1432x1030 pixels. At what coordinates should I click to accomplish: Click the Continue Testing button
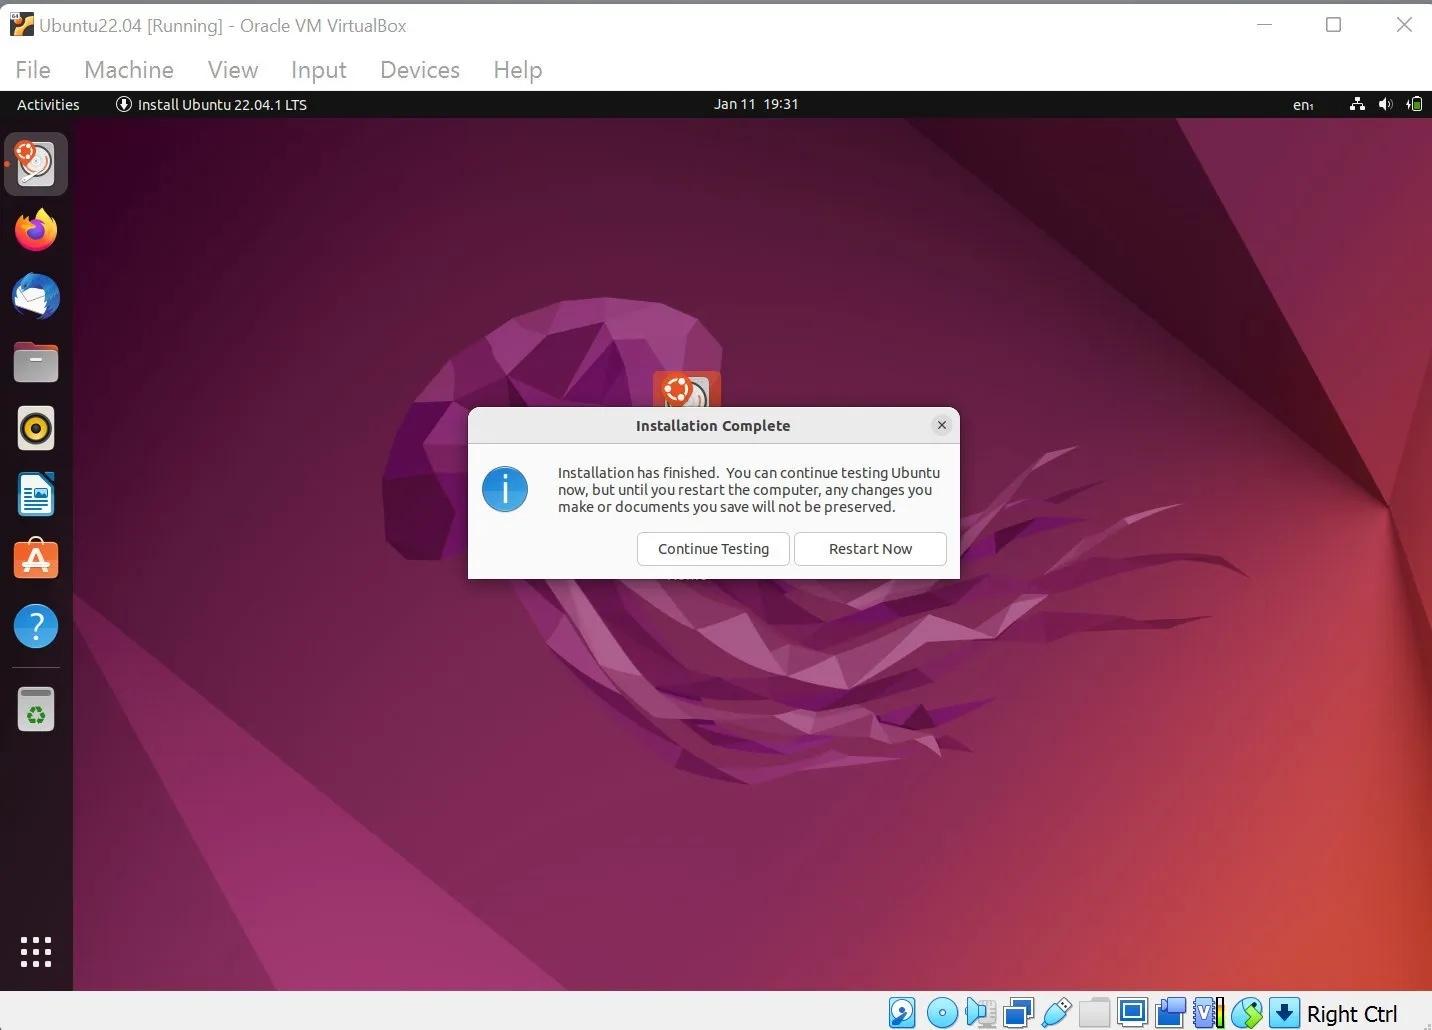pos(713,548)
